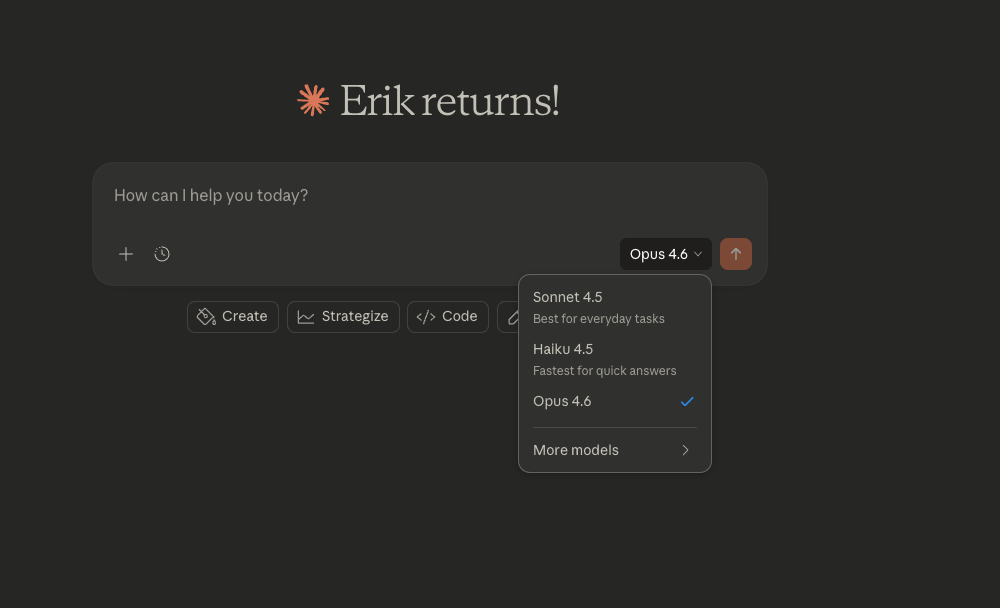Click the partially hidden pencil chip icon

pos(512,317)
